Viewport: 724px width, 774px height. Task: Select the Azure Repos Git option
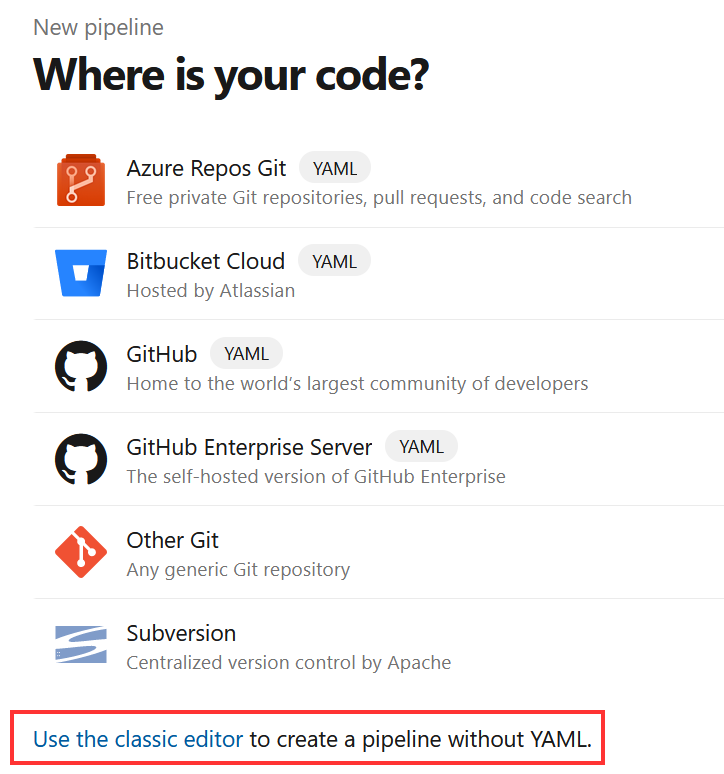[379, 181]
